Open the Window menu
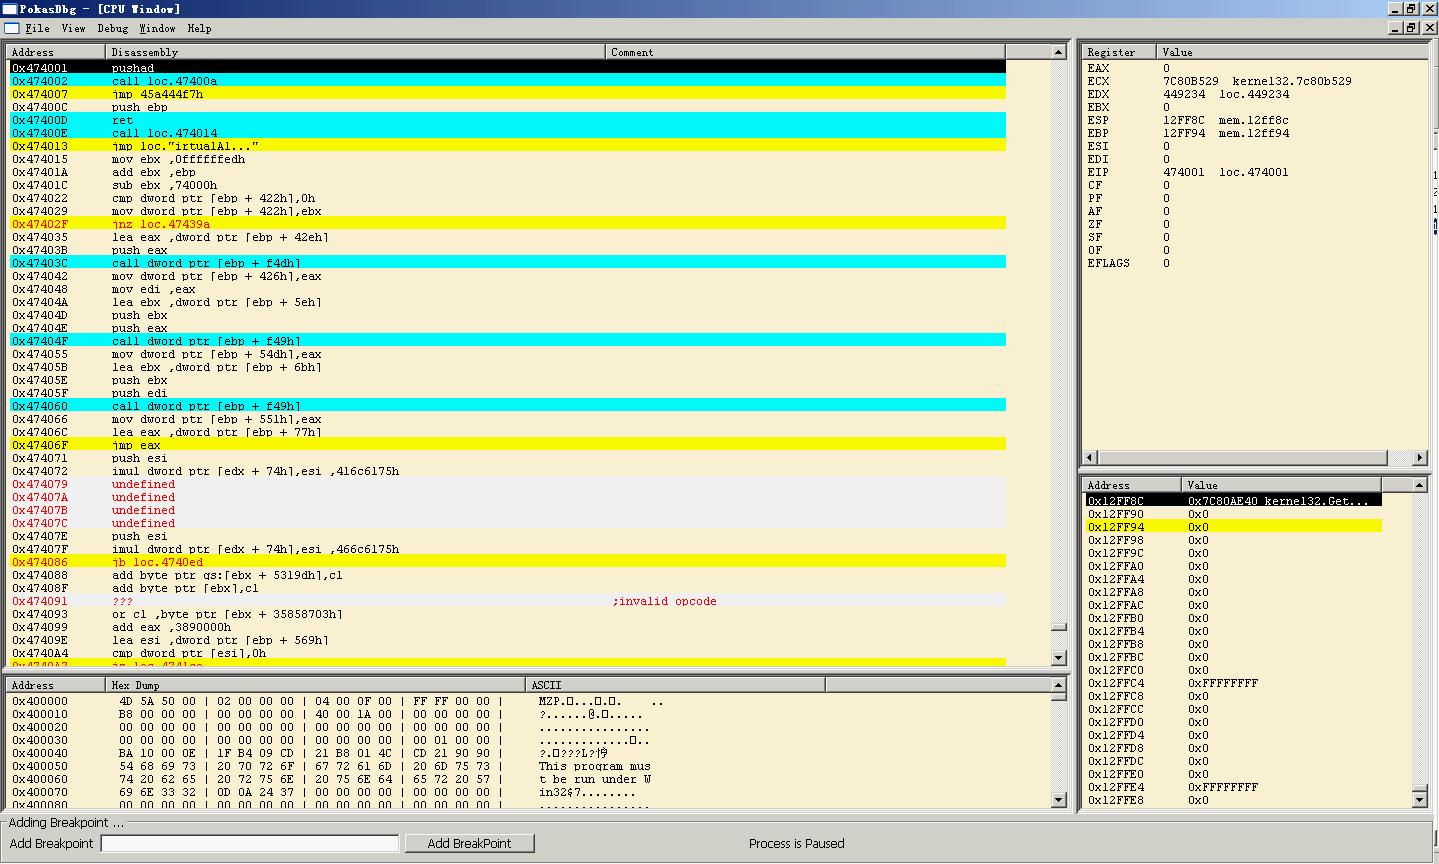 point(157,28)
